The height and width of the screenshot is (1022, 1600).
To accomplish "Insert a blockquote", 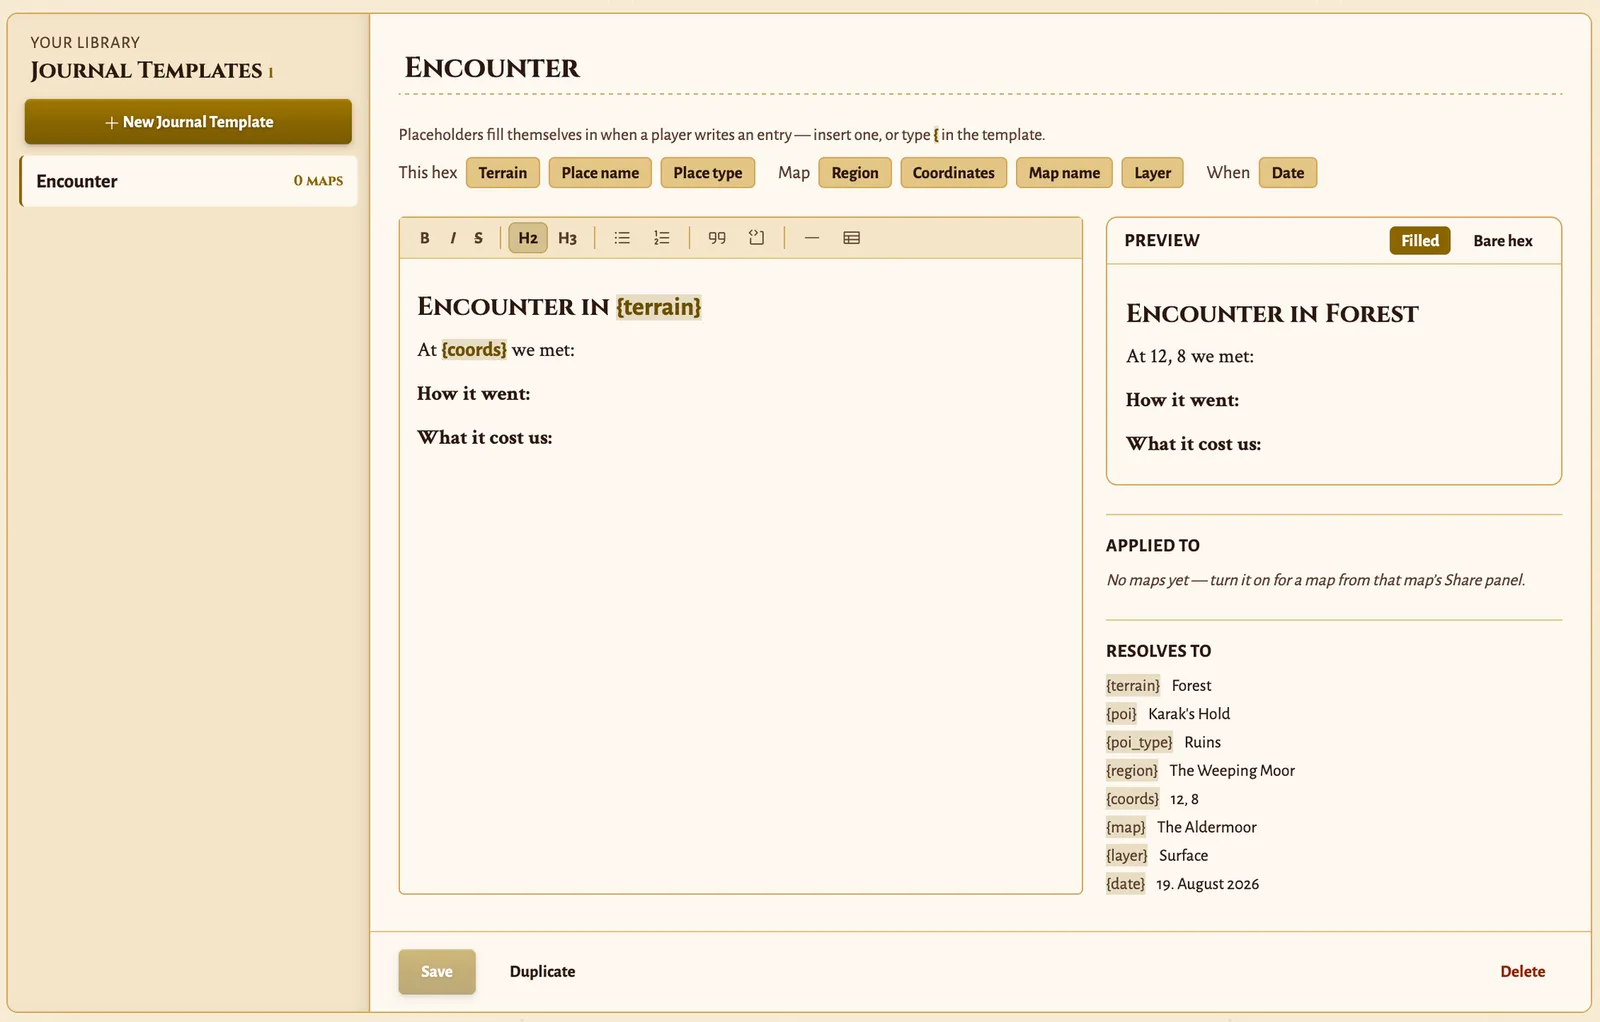I will [x=717, y=238].
